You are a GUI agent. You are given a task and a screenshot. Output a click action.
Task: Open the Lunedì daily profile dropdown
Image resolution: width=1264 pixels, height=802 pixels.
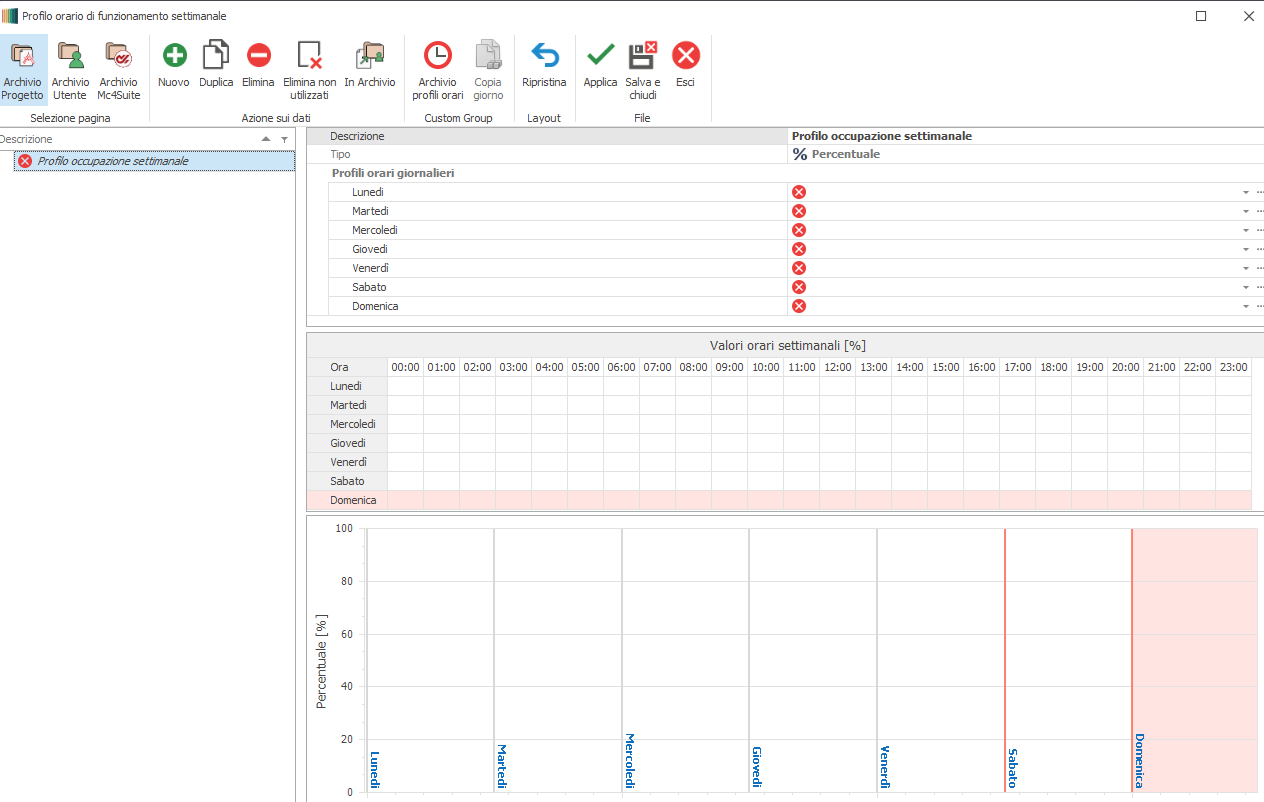(x=1246, y=192)
